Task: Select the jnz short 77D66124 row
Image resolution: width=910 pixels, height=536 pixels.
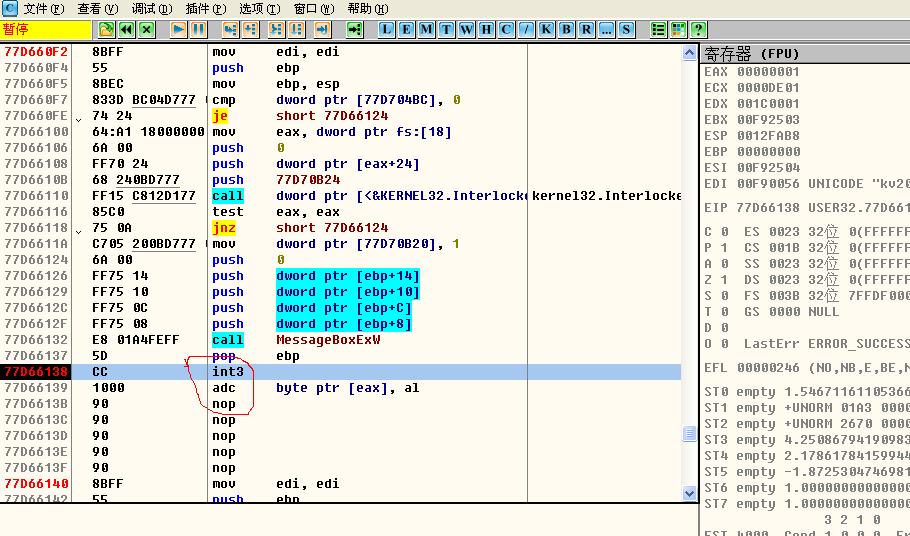Action: (341, 228)
